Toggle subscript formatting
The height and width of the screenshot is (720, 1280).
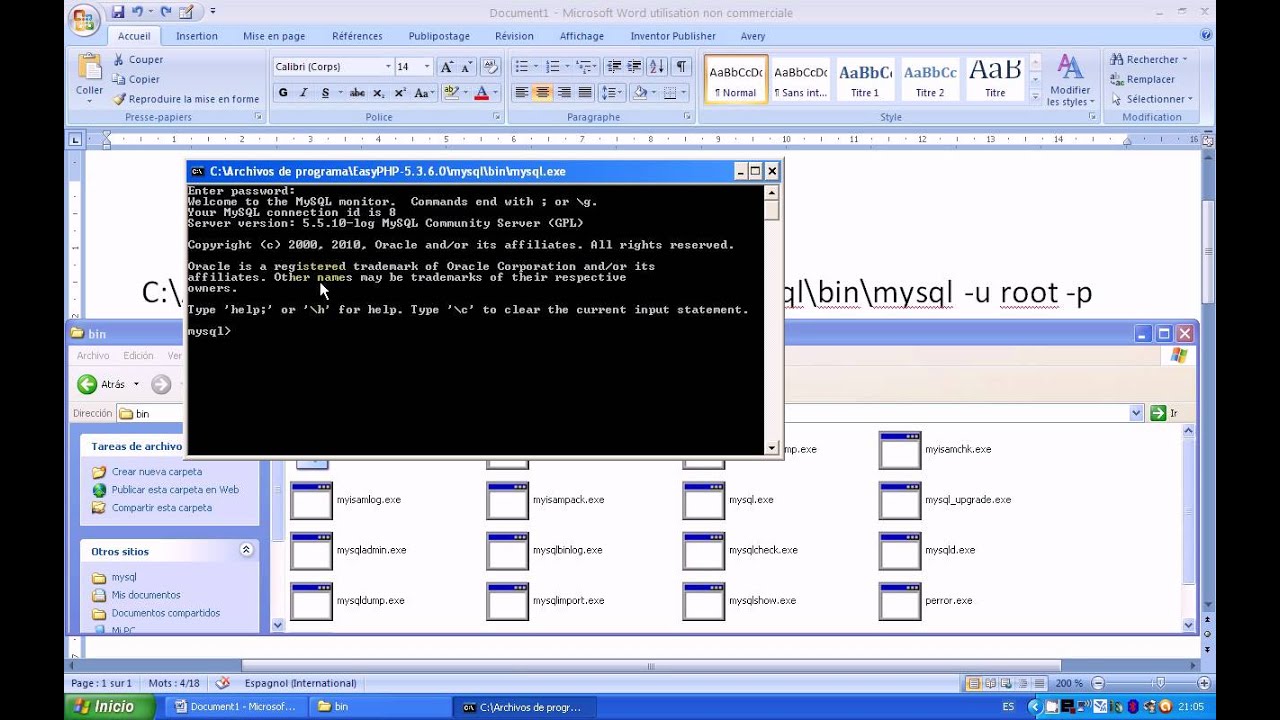pyautogui.click(x=378, y=93)
